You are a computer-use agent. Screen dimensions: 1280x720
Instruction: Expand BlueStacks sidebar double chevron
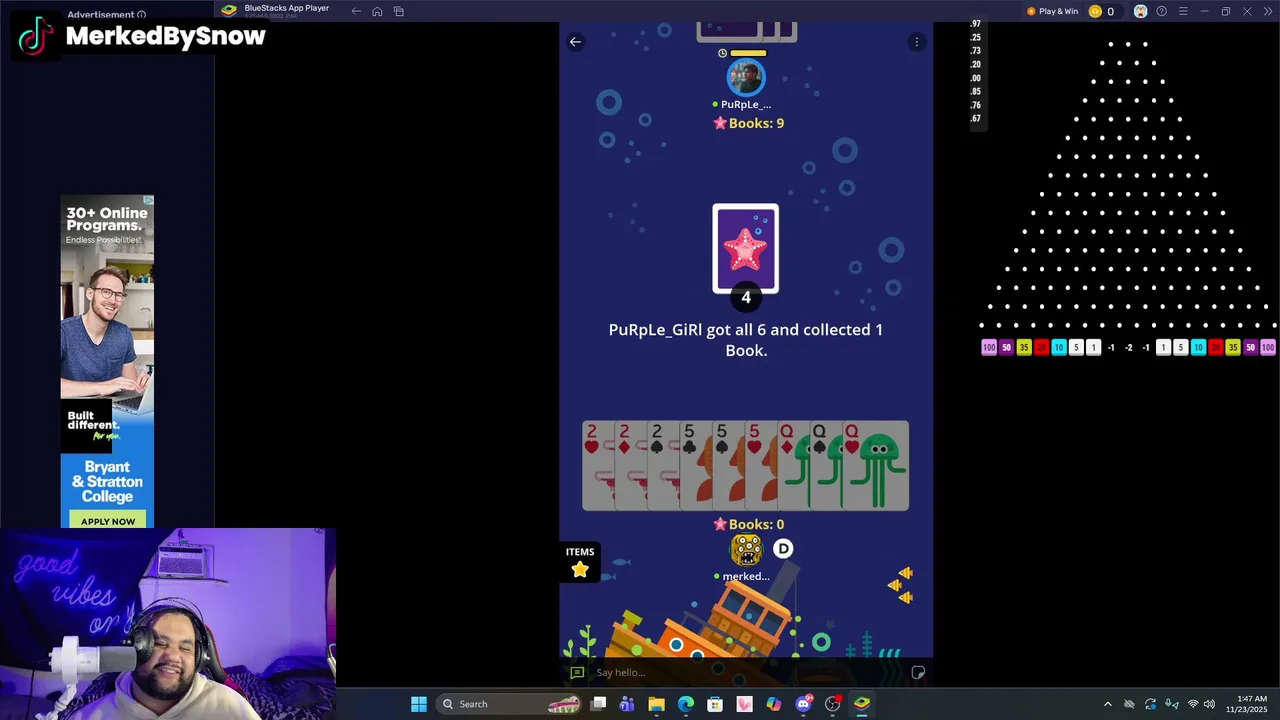[x=1267, y=11]
